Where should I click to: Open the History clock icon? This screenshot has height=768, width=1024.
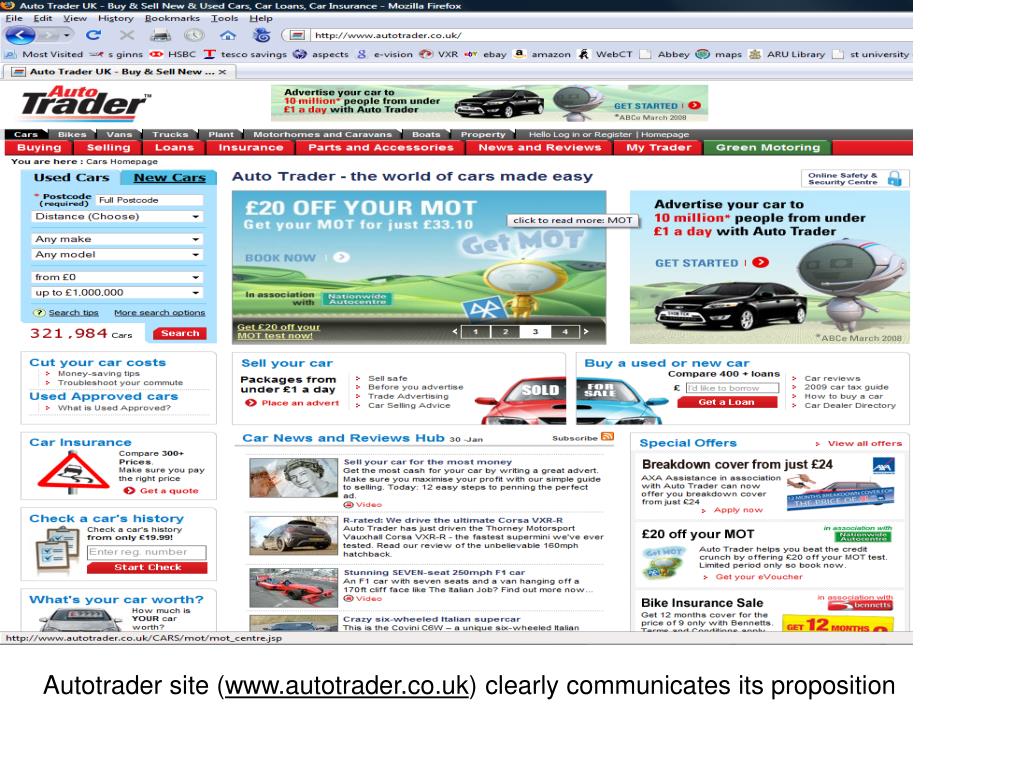click(194, 35)
